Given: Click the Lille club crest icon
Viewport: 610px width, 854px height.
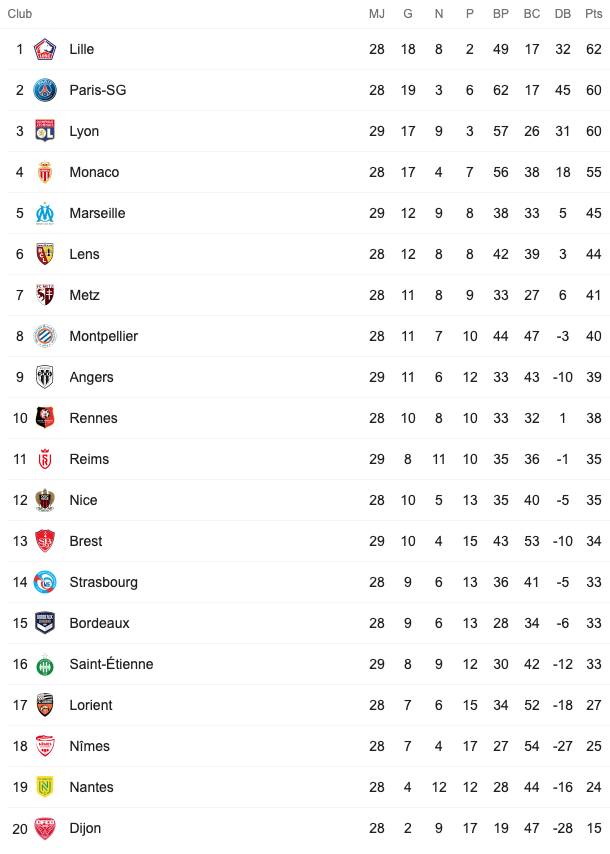Looking at the screenshot, I should (45, 49).
